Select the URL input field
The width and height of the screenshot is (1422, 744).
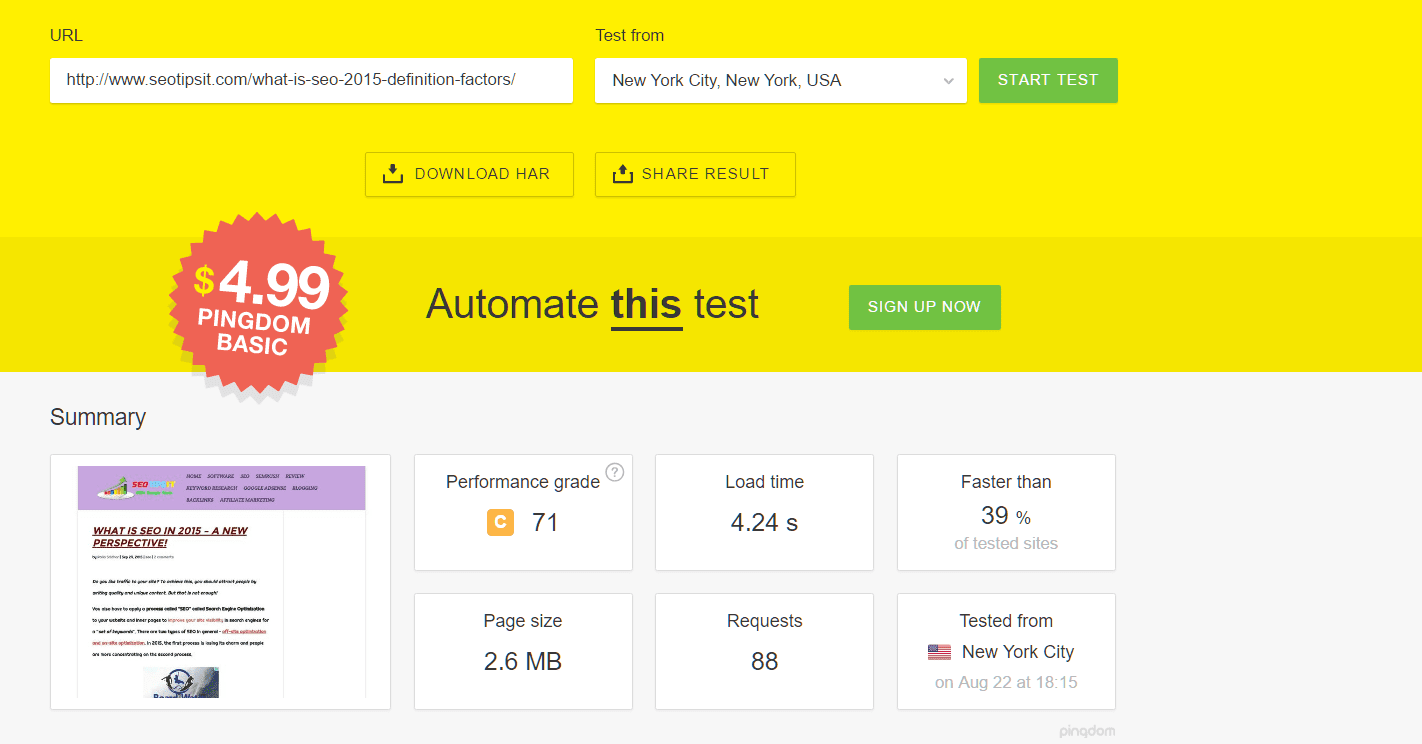(x=311, y=80)
